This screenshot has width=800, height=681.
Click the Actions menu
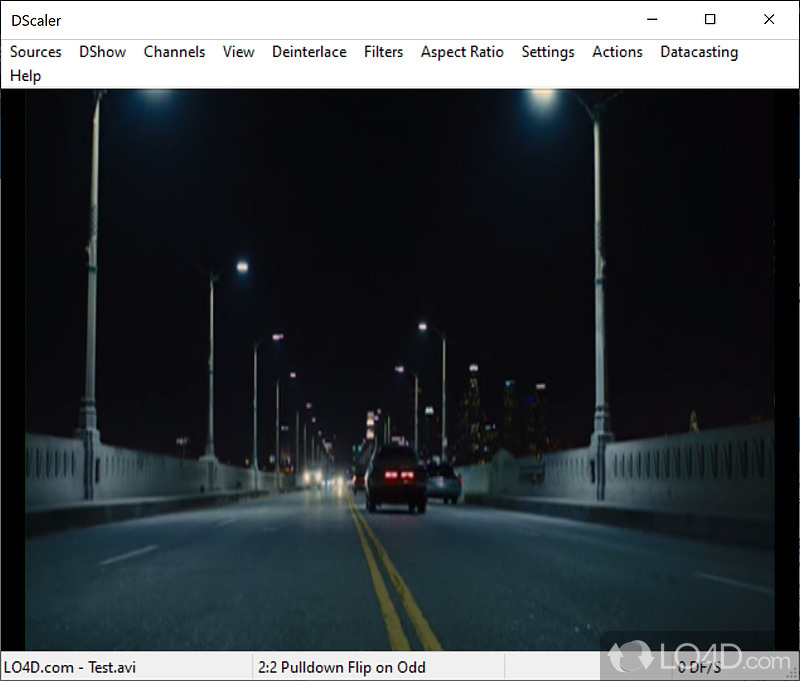[x=617, y=52]
